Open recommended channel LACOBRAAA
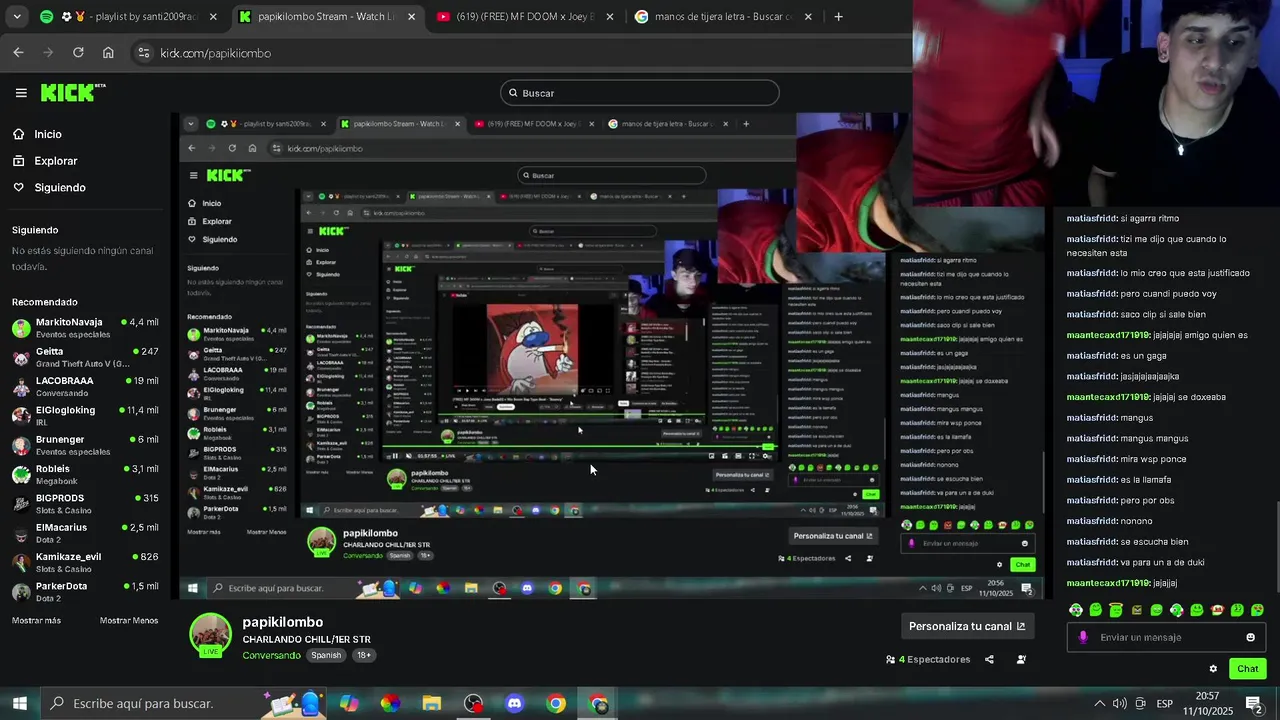This screenshot has height=720, width=1280. 85,386
